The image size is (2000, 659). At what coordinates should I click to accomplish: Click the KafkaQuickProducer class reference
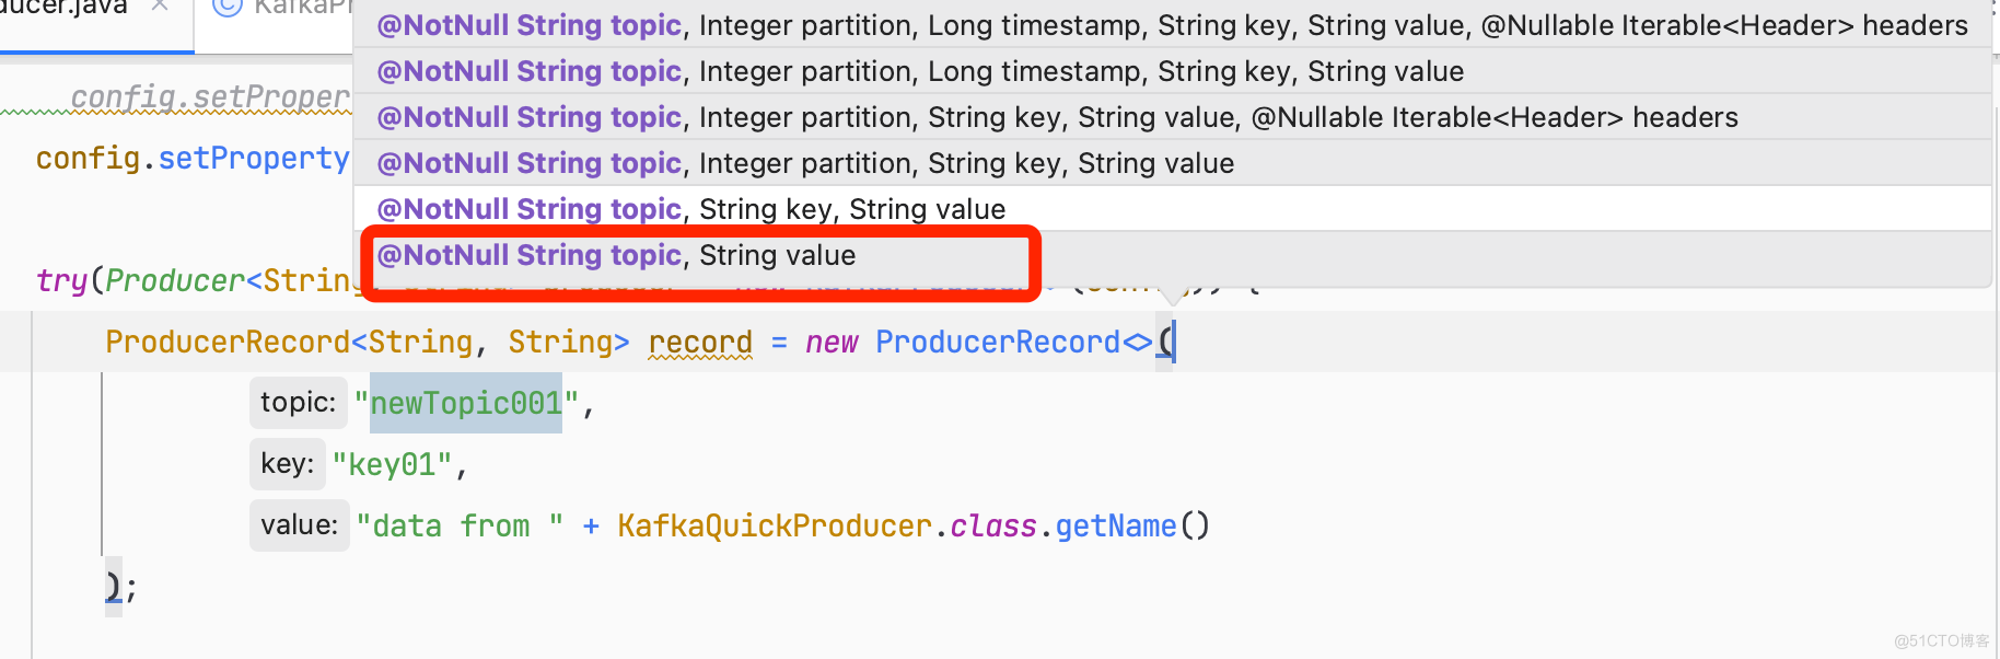click(x=774, y=526)
